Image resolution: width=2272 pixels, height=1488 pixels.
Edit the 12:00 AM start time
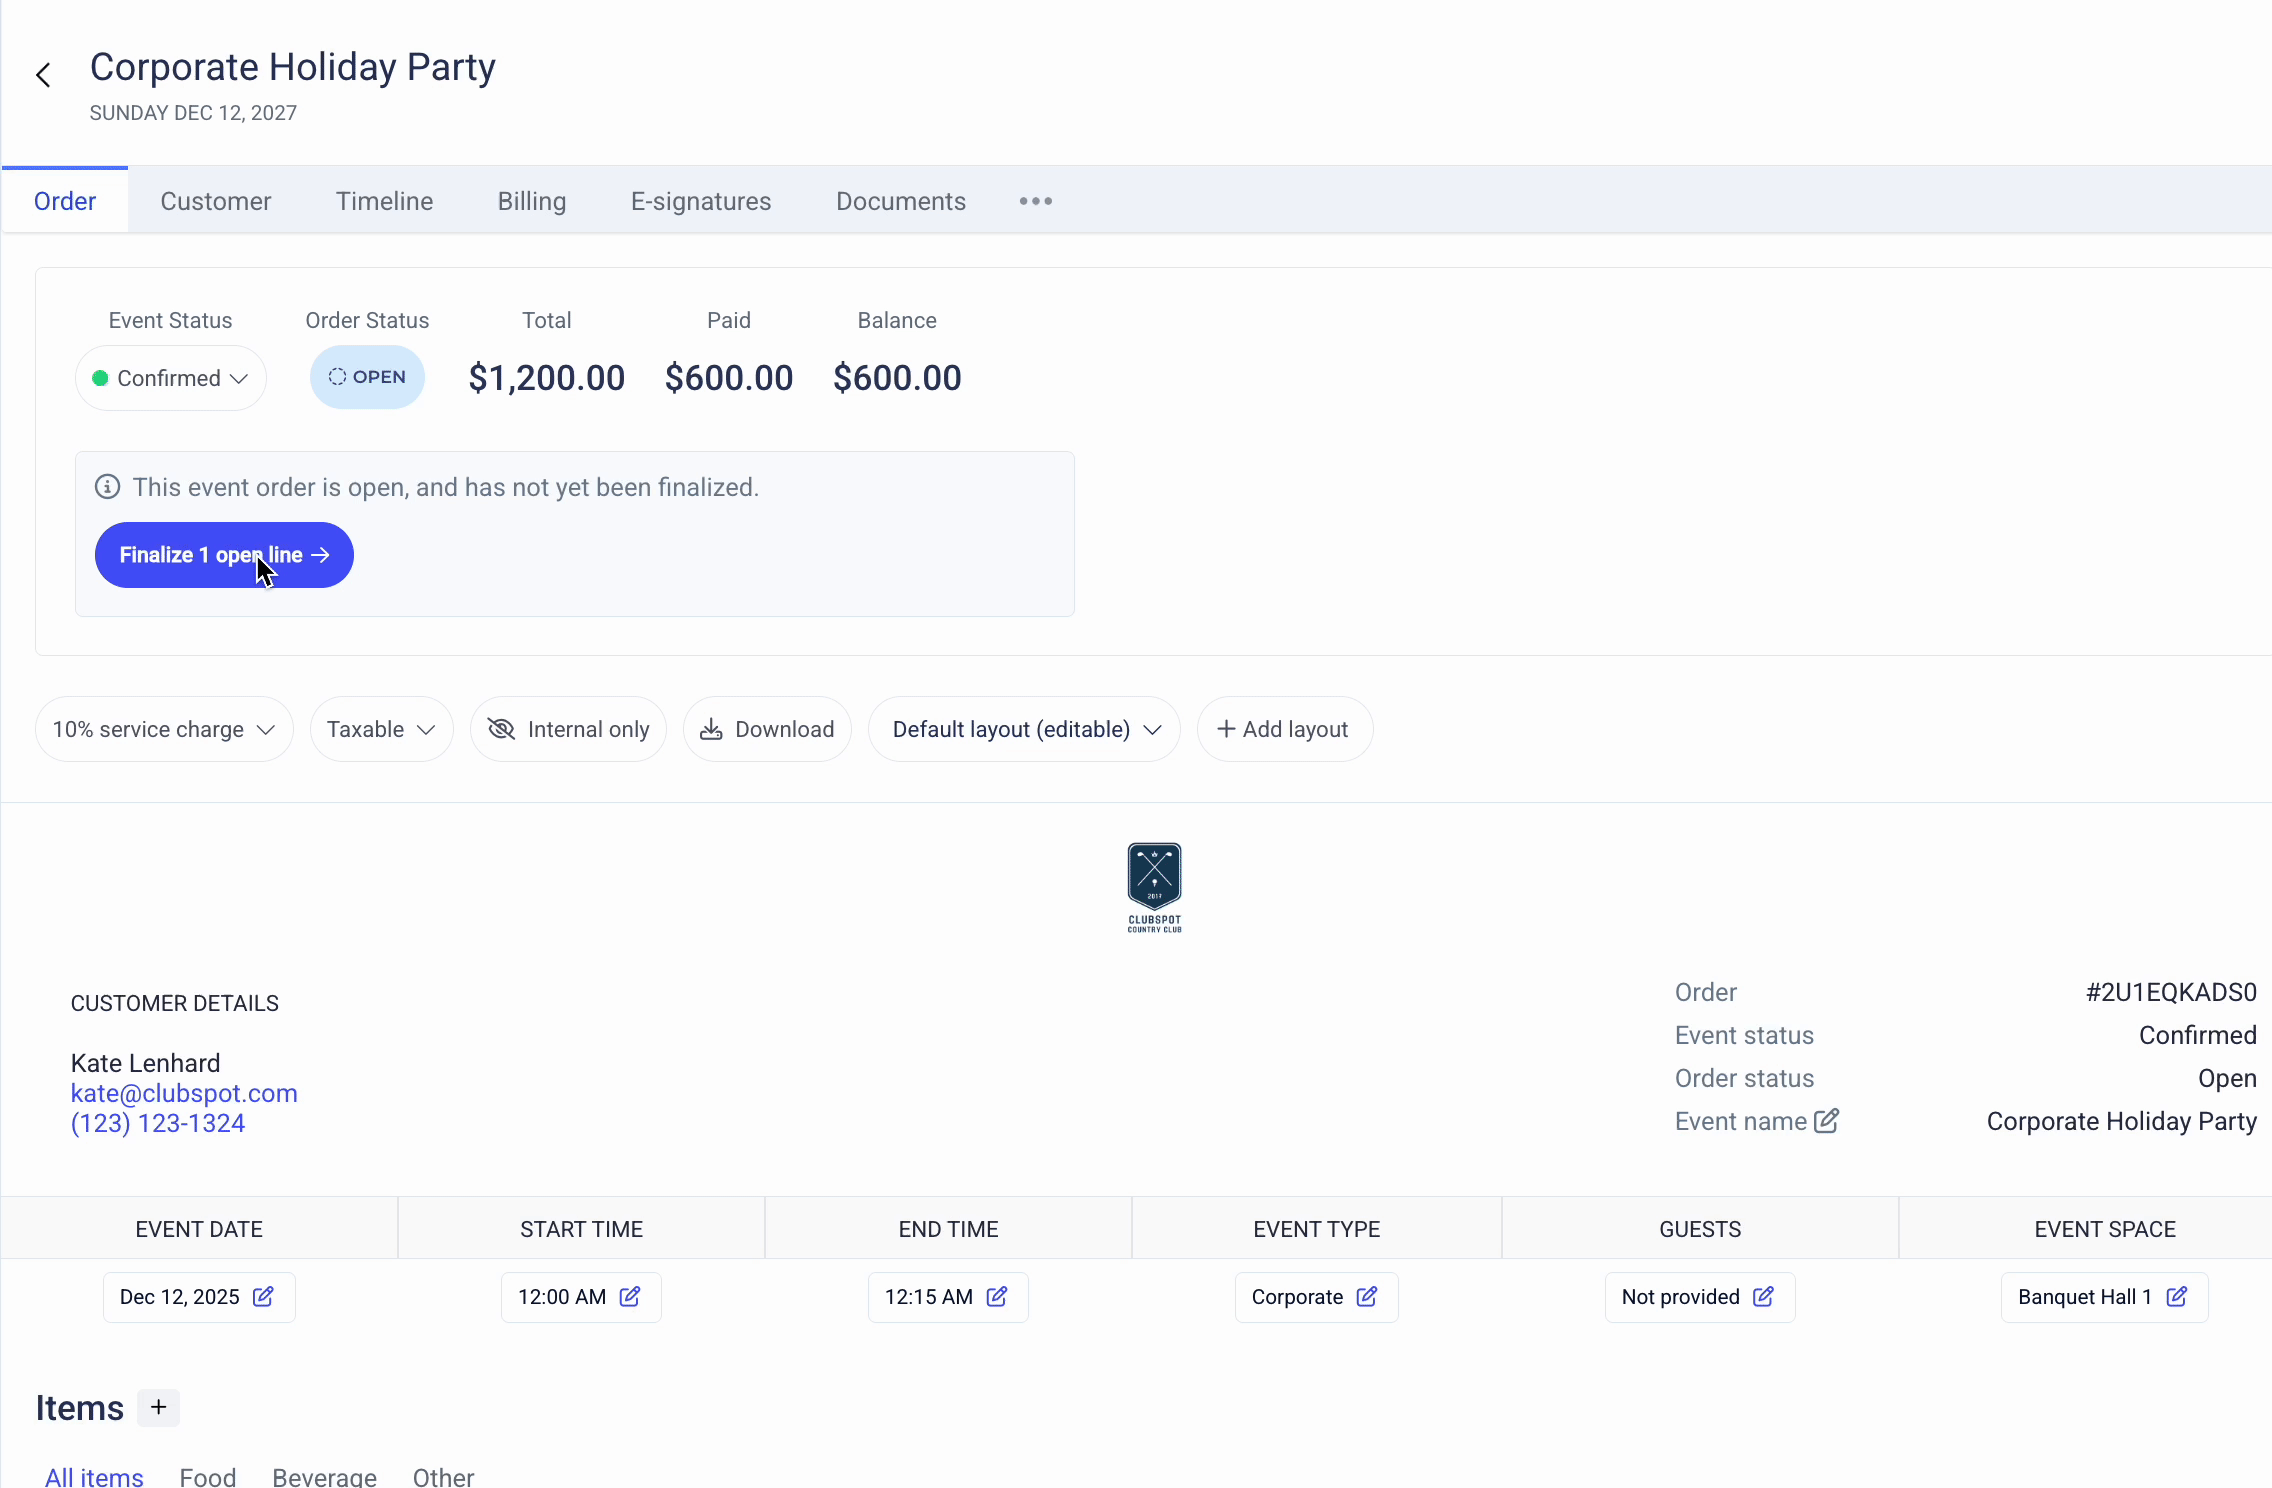tap(630, 1297)
